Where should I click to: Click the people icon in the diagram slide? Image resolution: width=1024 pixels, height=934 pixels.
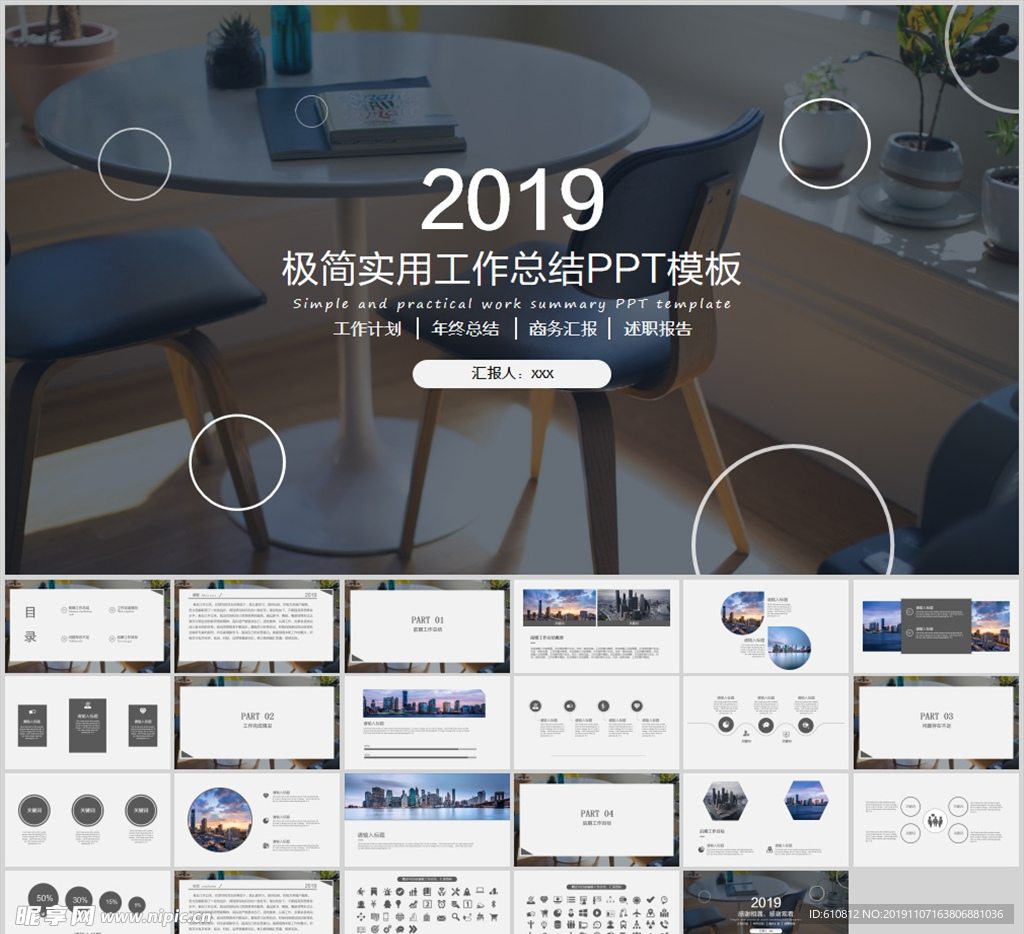pyautogui.click(x=935, y=819)
